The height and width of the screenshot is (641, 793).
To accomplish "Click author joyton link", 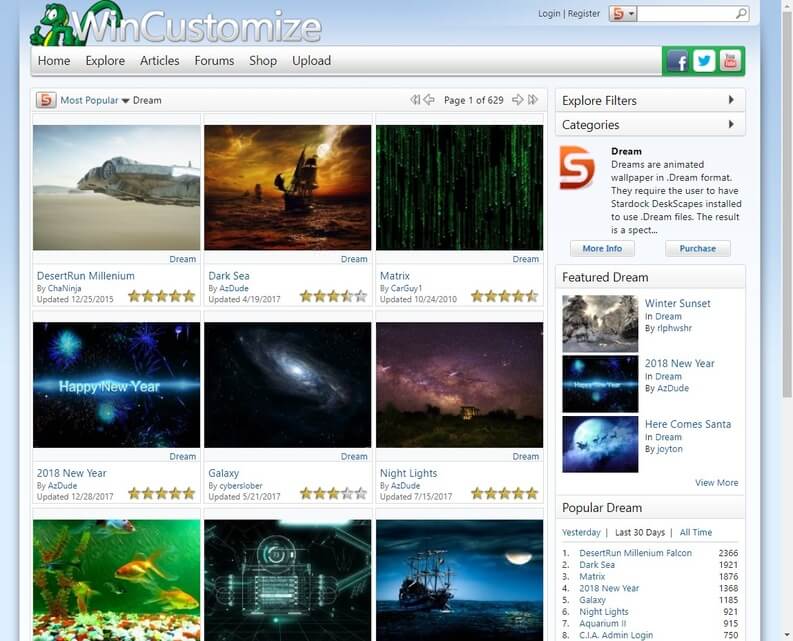I will coord(670,449).
